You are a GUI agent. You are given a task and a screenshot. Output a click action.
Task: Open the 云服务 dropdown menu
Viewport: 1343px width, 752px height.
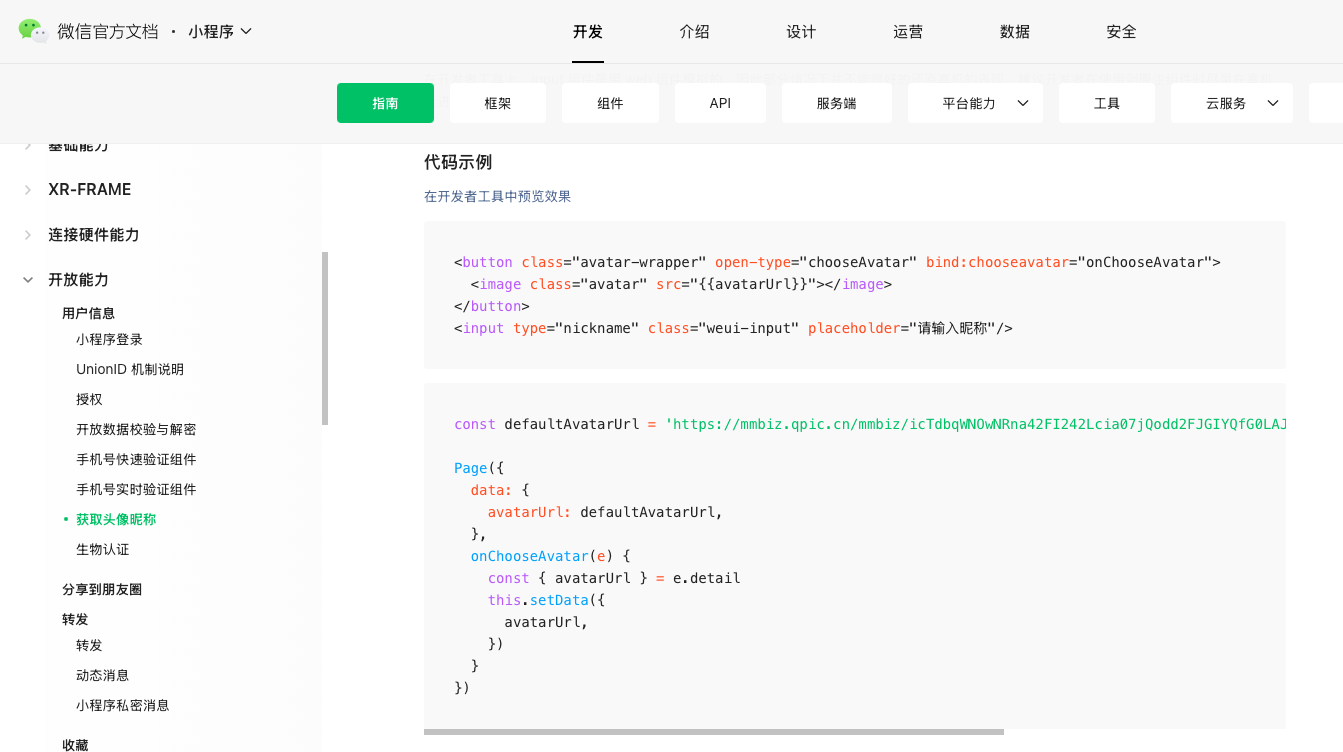click(1231, 103)
